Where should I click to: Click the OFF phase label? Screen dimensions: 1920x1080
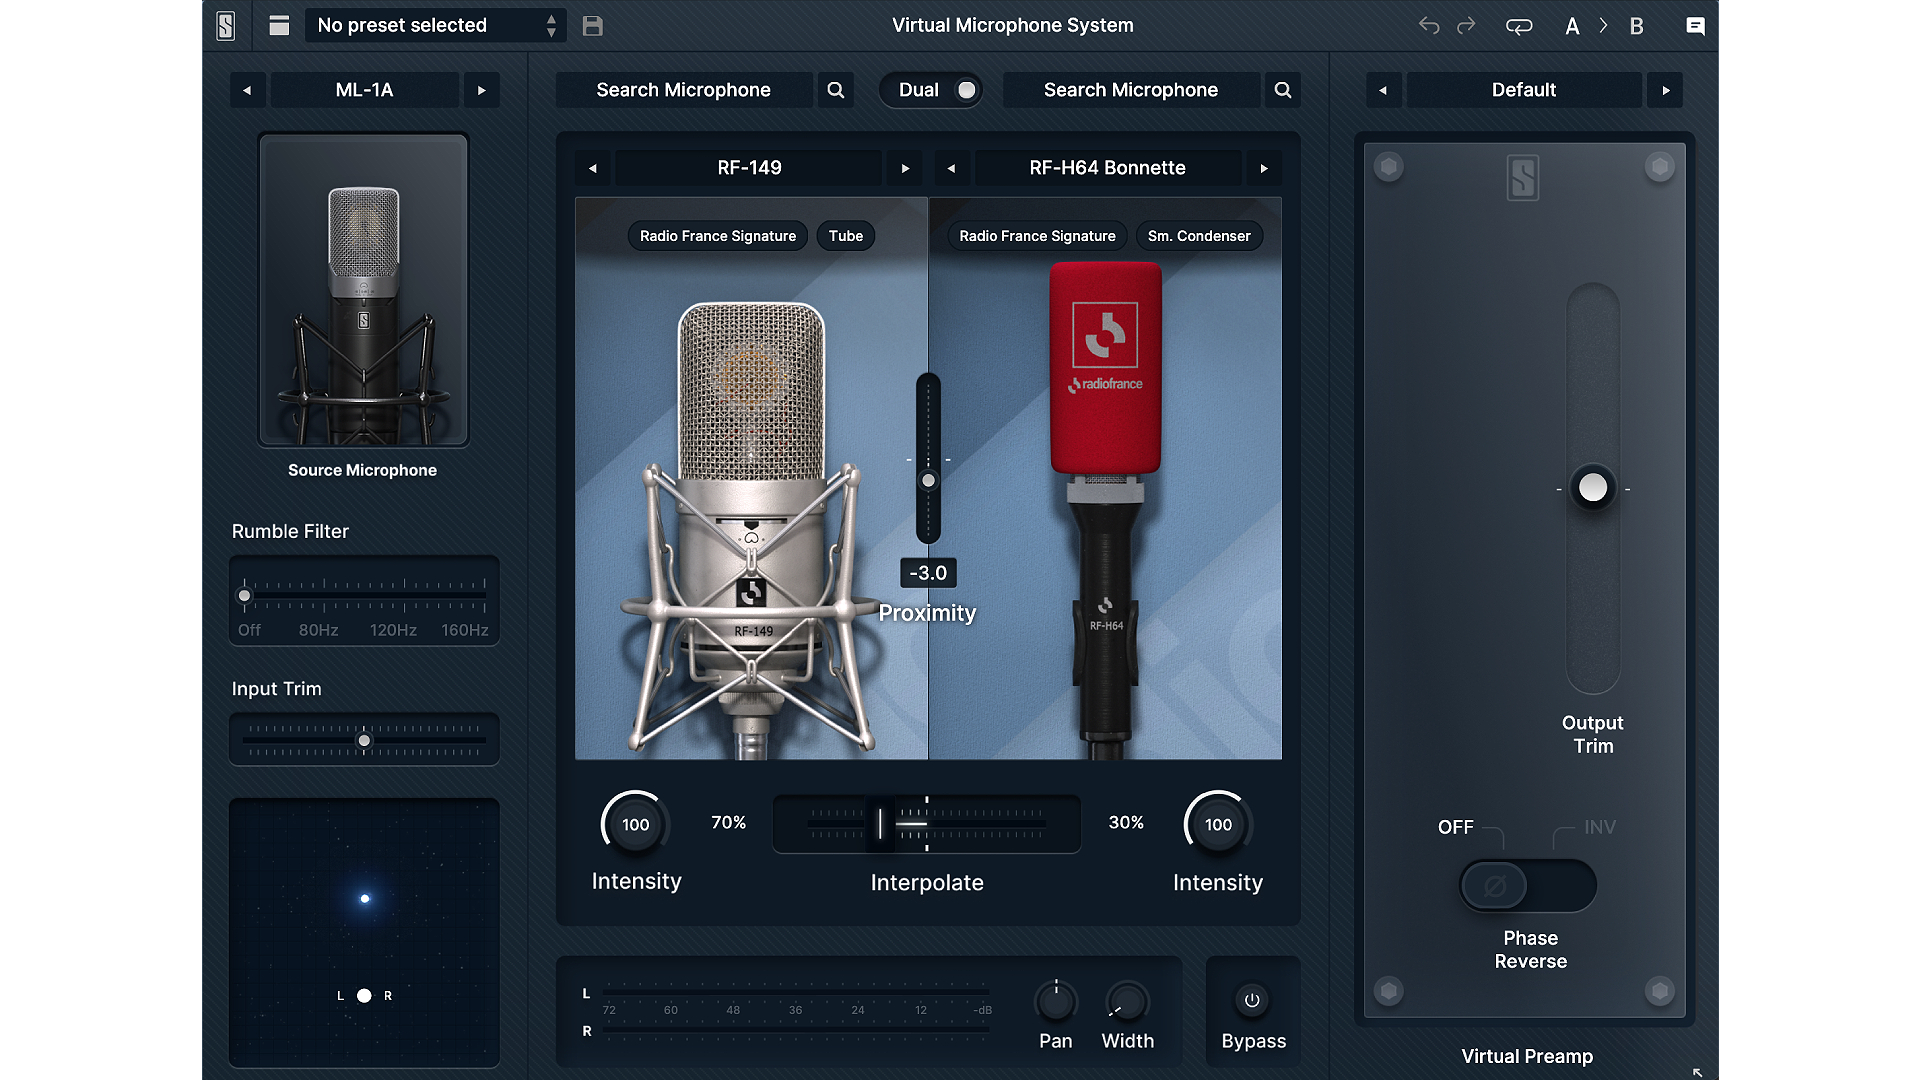pyautogui.click(x=1456, y=827)
